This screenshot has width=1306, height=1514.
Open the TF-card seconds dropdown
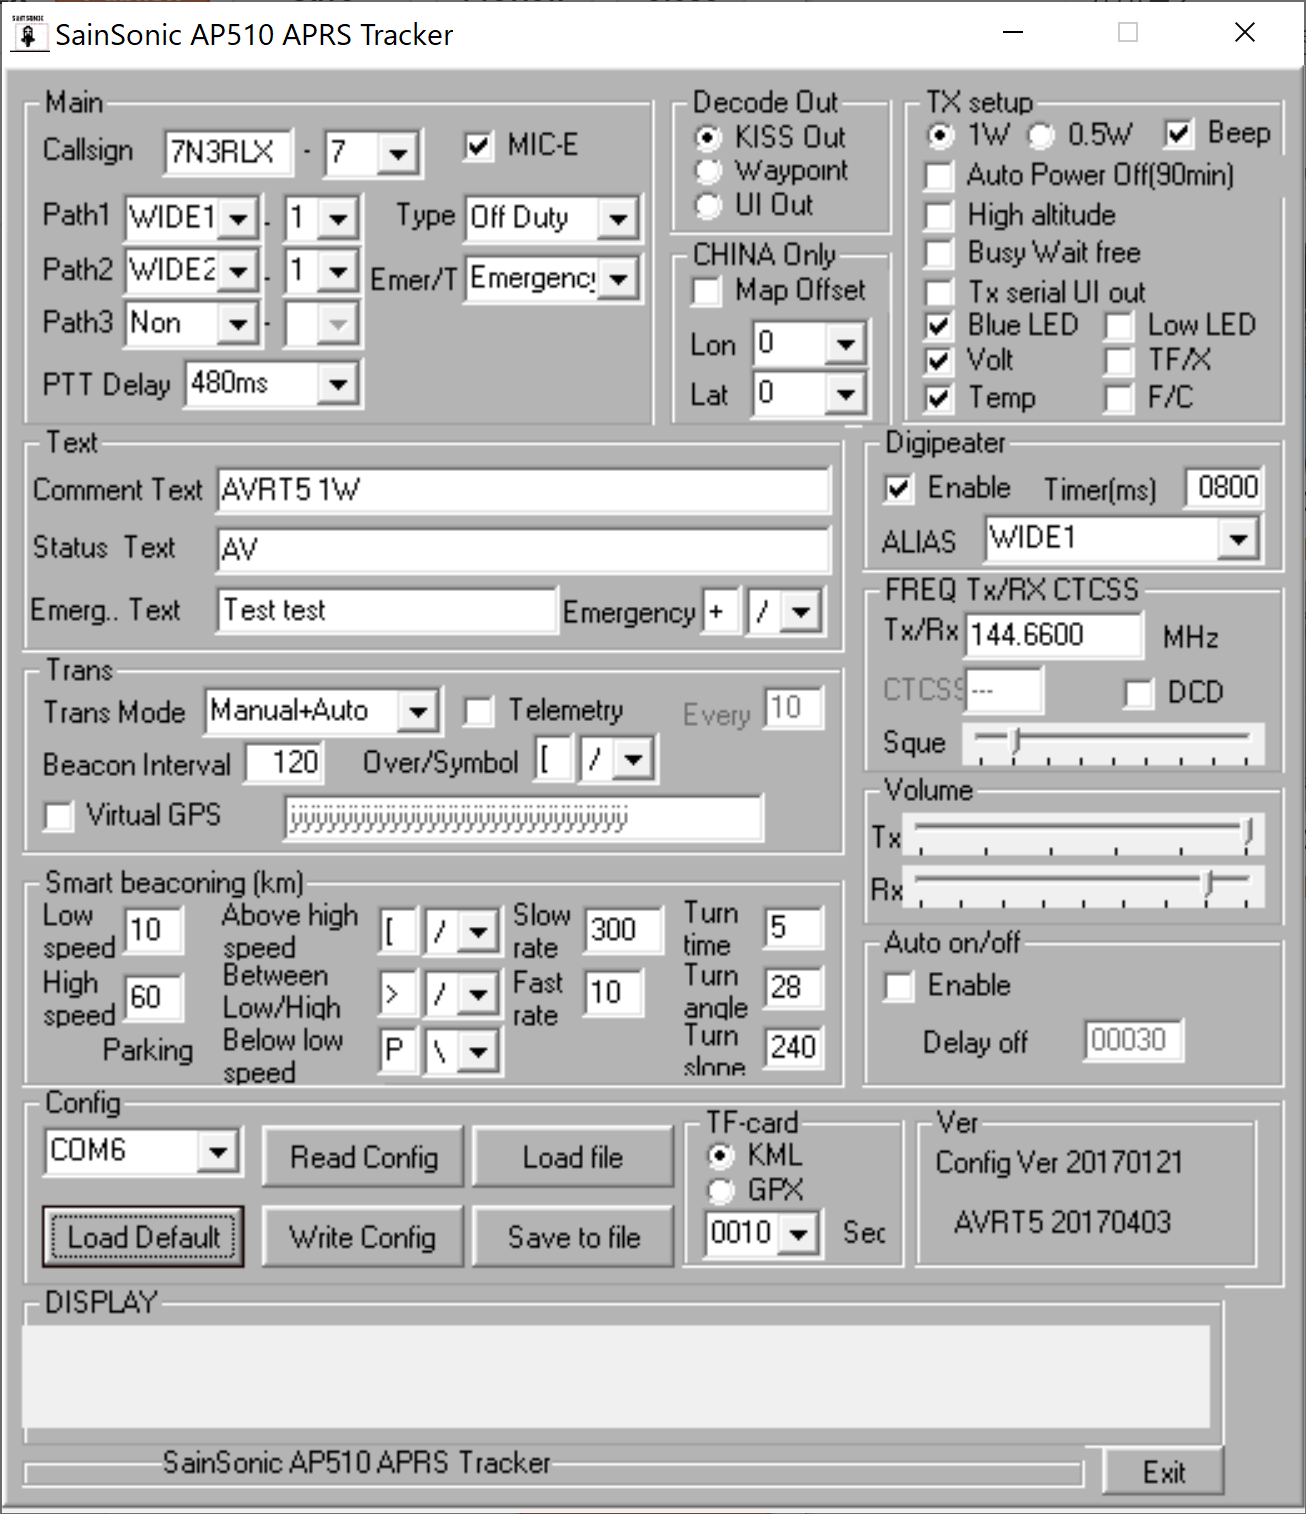(797, 1234)
